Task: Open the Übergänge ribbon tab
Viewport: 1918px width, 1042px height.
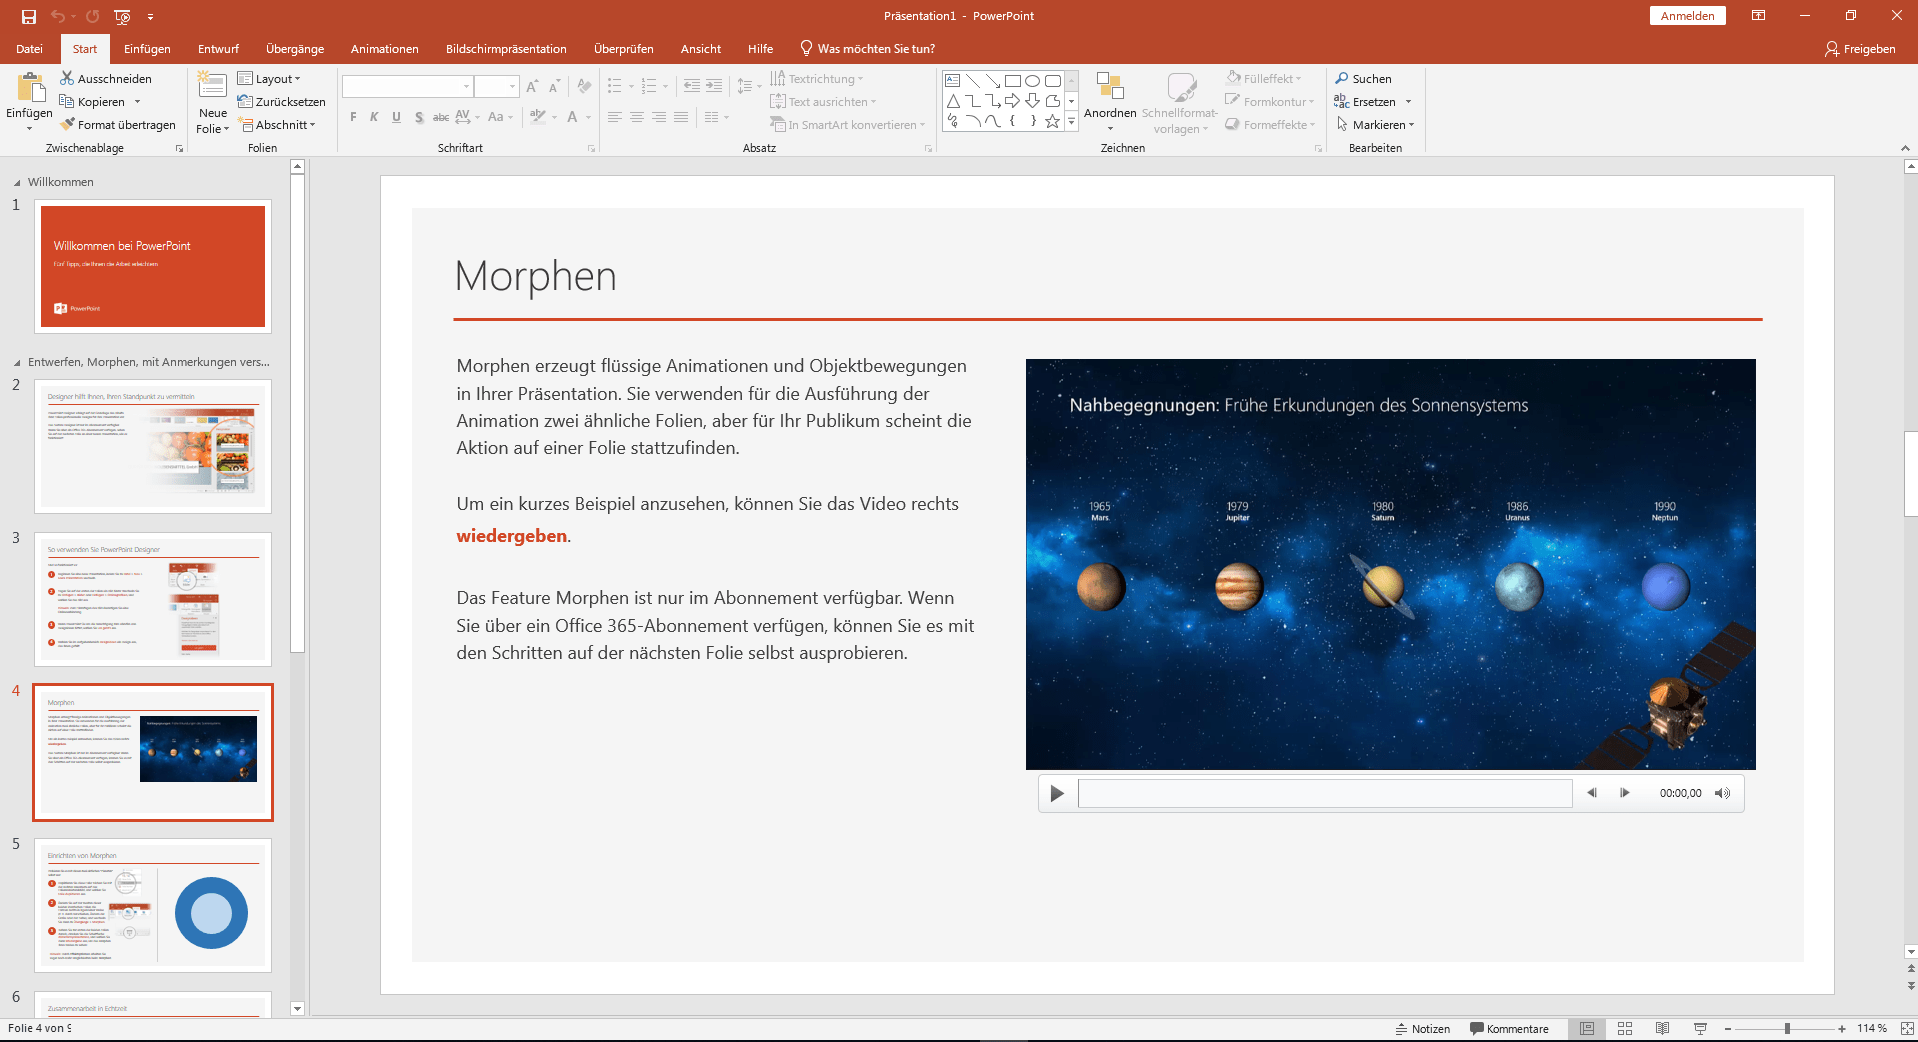Action: (295, 49)
